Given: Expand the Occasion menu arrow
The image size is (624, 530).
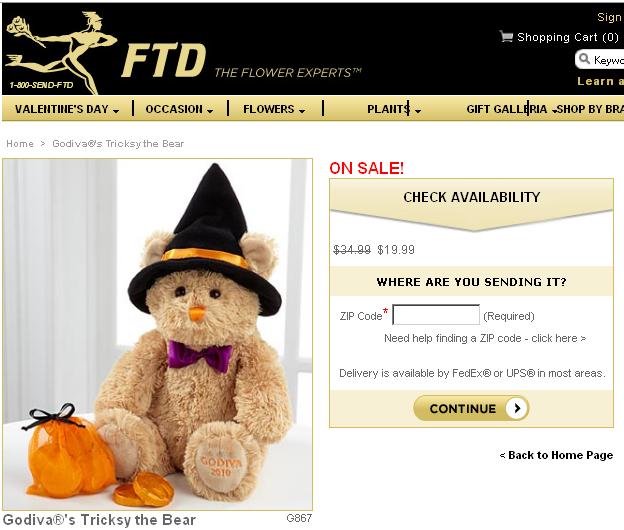Looking at the screenshot, I should click(x=210, y=111).
